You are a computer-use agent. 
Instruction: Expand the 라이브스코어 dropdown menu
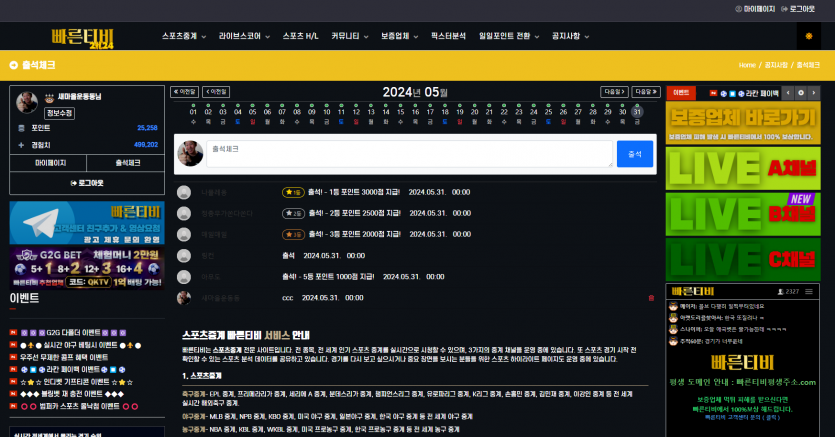point(244,36)
